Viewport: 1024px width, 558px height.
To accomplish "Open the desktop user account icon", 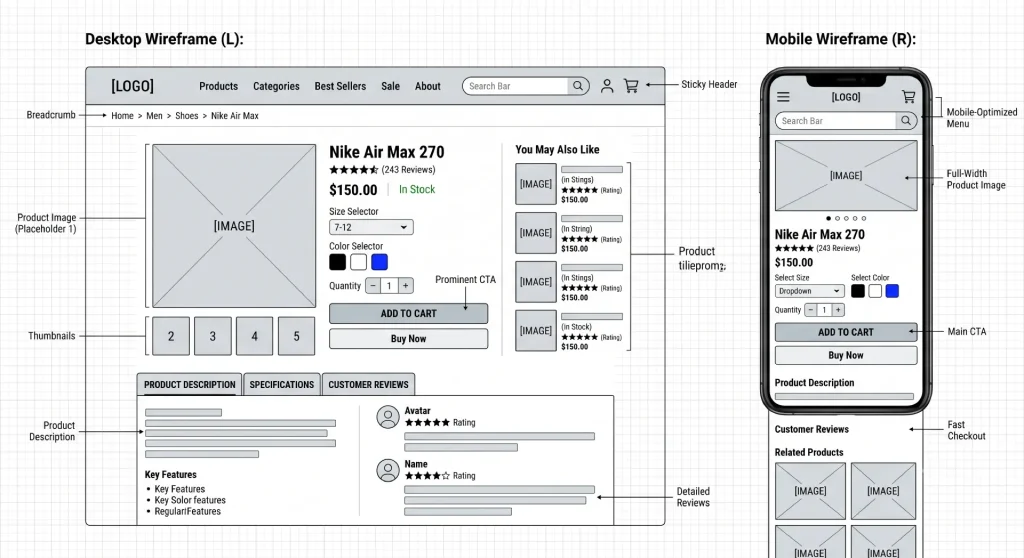I will point(607,86).
